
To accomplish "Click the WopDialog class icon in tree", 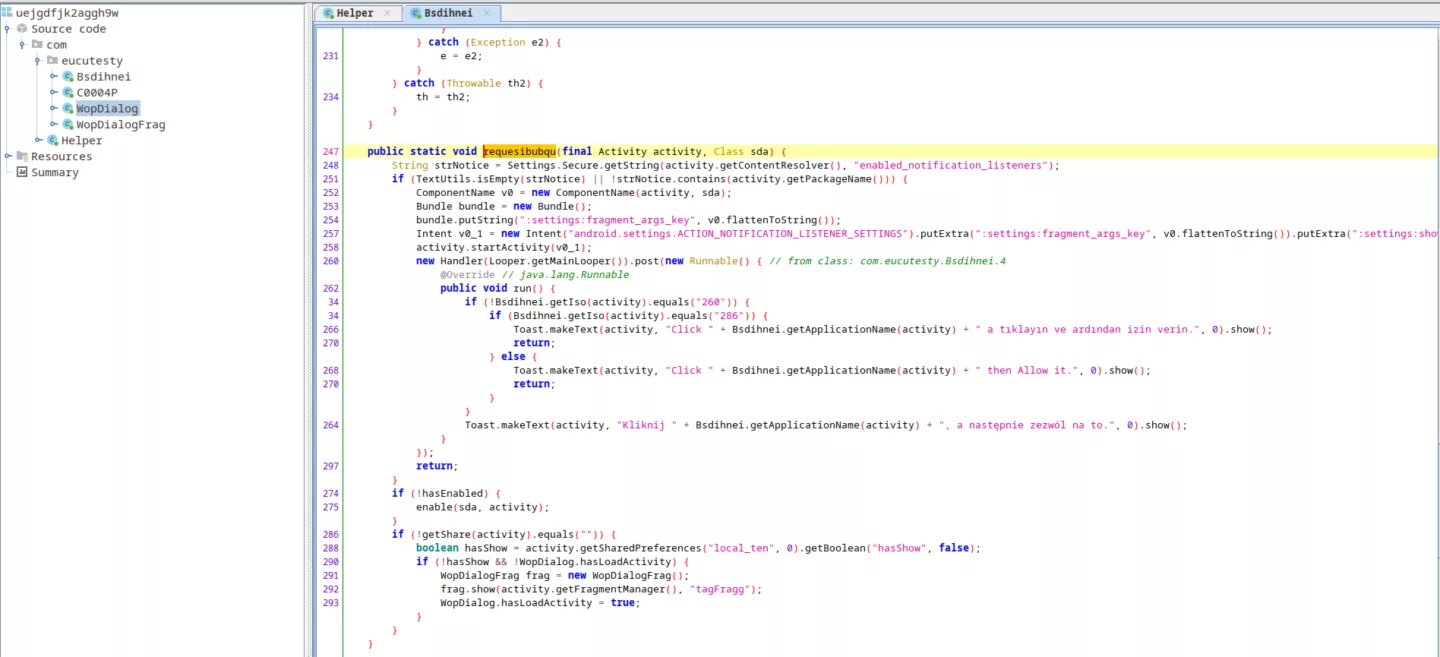I will [x=68, y=109].
